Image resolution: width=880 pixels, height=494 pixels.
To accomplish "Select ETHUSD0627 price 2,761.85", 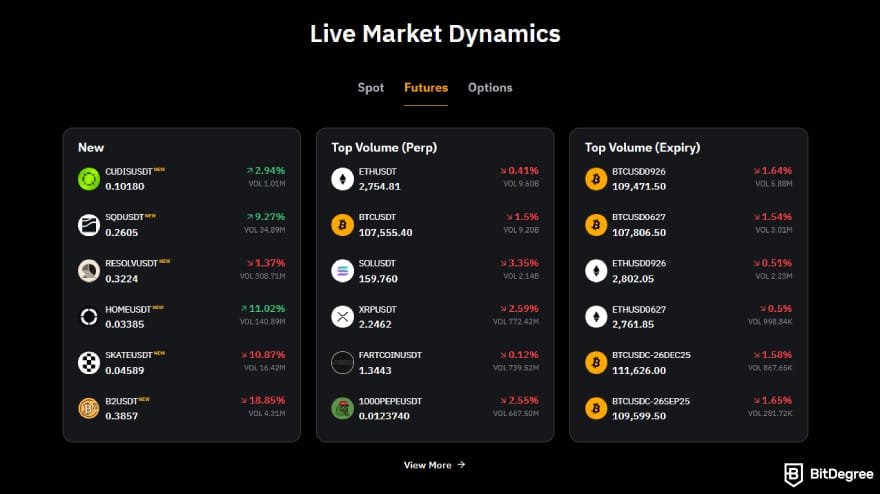I will point(632,324).
